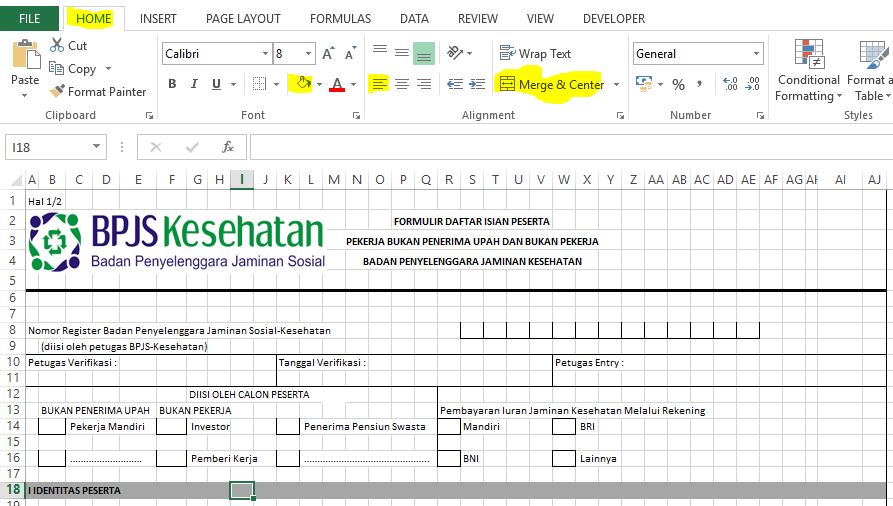Increase font size with the large A
Viewport: 893px width, 506px height.
click(x=328, y=53)
